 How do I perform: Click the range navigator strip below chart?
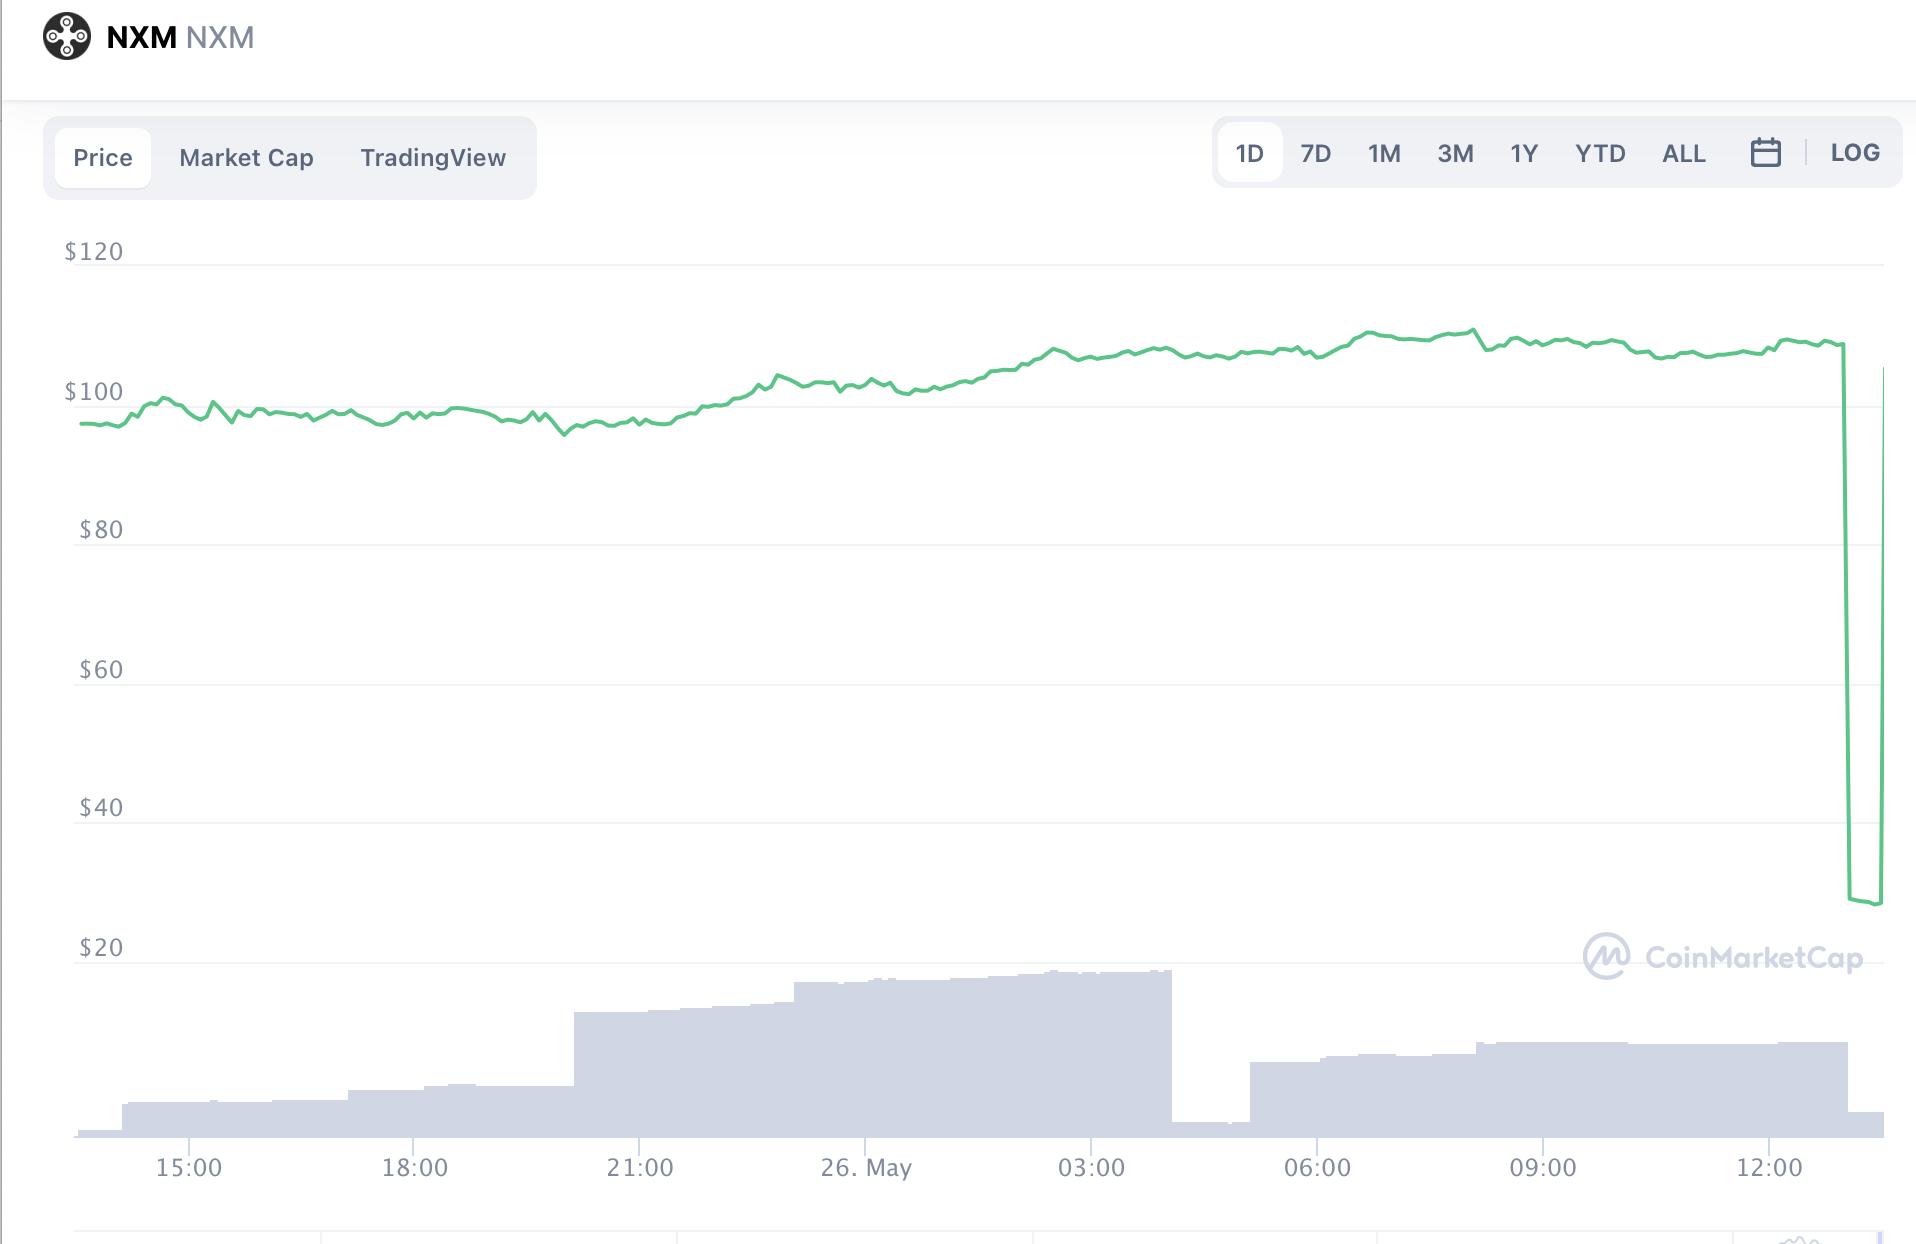coord(978,1236)
